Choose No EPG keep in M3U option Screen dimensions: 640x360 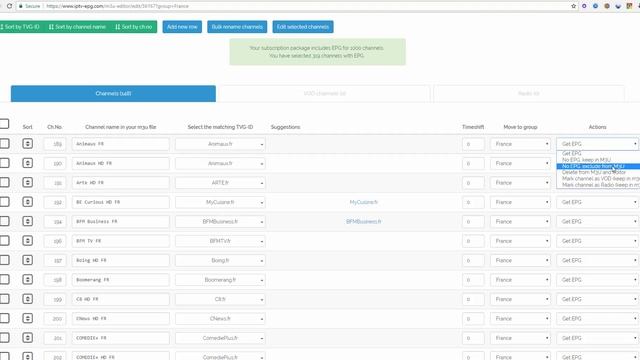(x=598, y=160)
